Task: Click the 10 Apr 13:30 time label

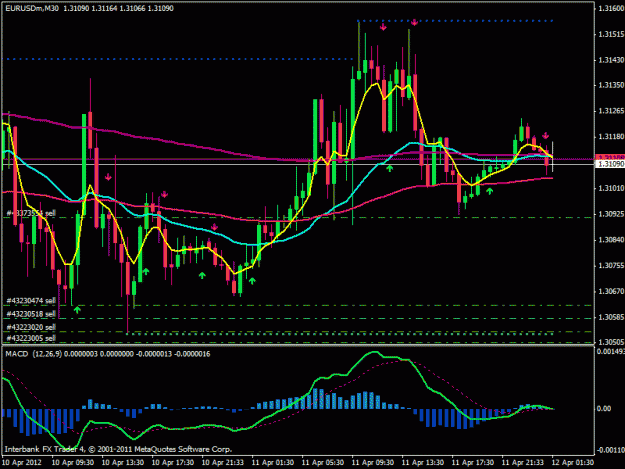Action: click(123, 462)
